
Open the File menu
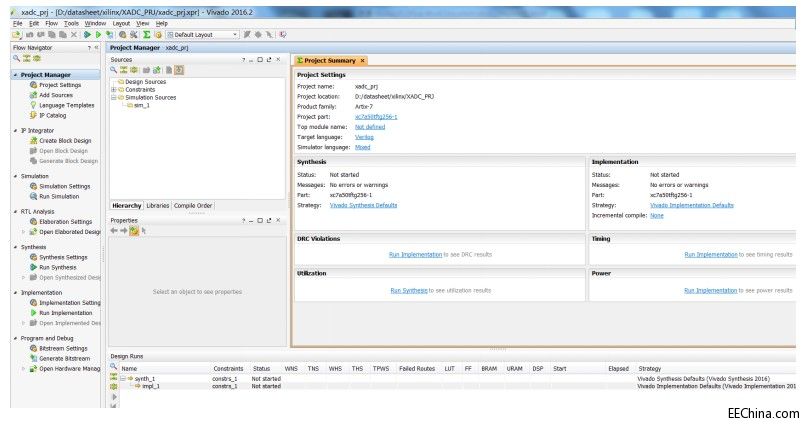pos(17,24)
